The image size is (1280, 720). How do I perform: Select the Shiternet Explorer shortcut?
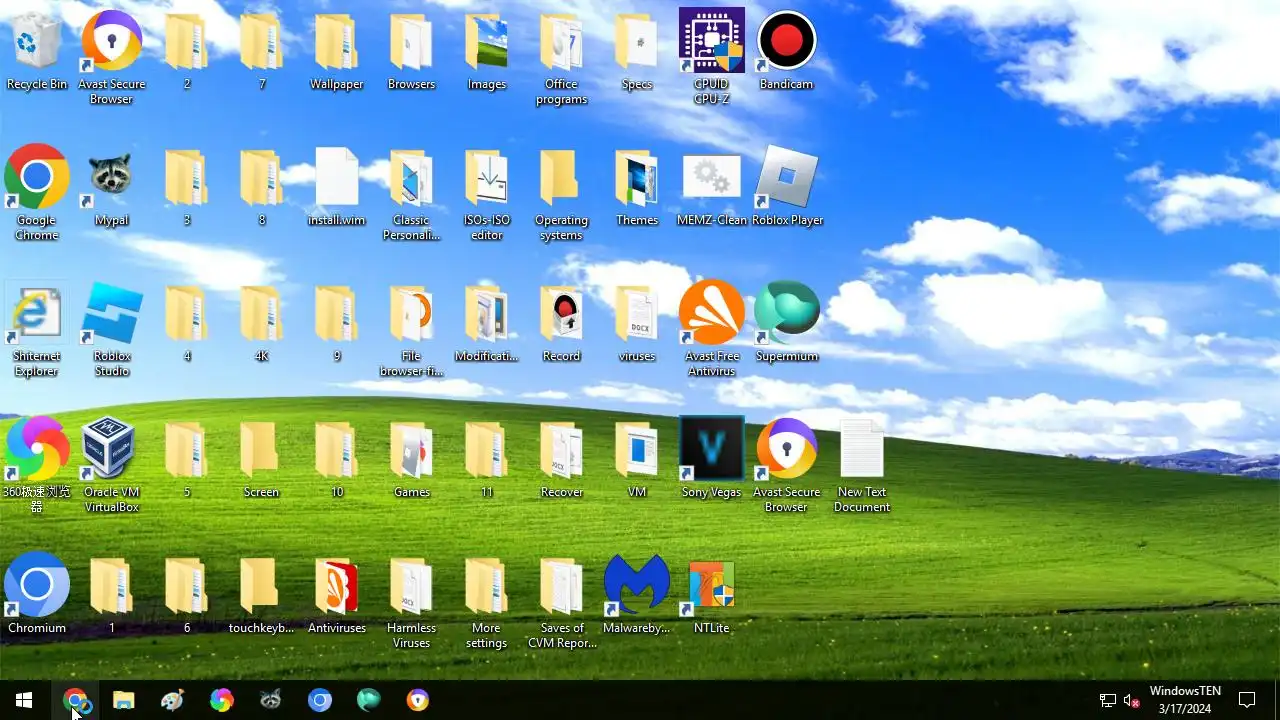click(37, 330)
